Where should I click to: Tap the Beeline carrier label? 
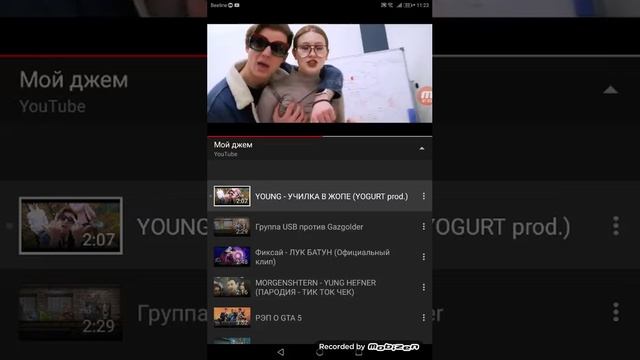pos(218,5)
